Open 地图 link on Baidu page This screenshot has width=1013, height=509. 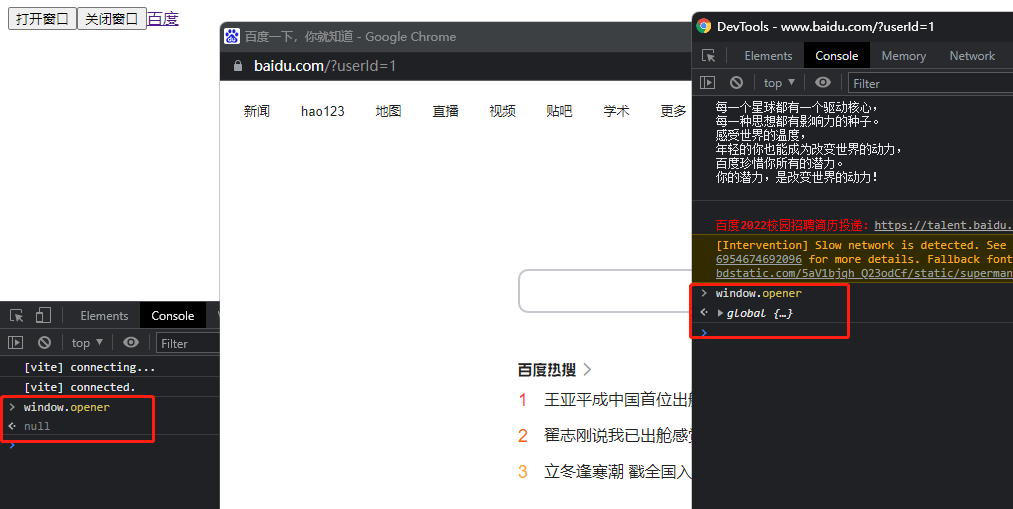pos(388,111)
